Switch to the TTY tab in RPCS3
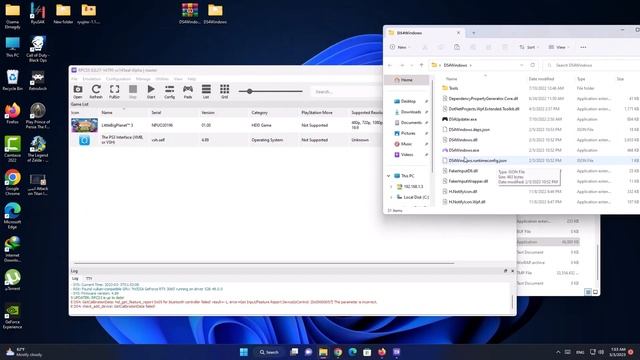Viewport: 640px width, 360px height. pyautogui.click(x=89, y=278)
